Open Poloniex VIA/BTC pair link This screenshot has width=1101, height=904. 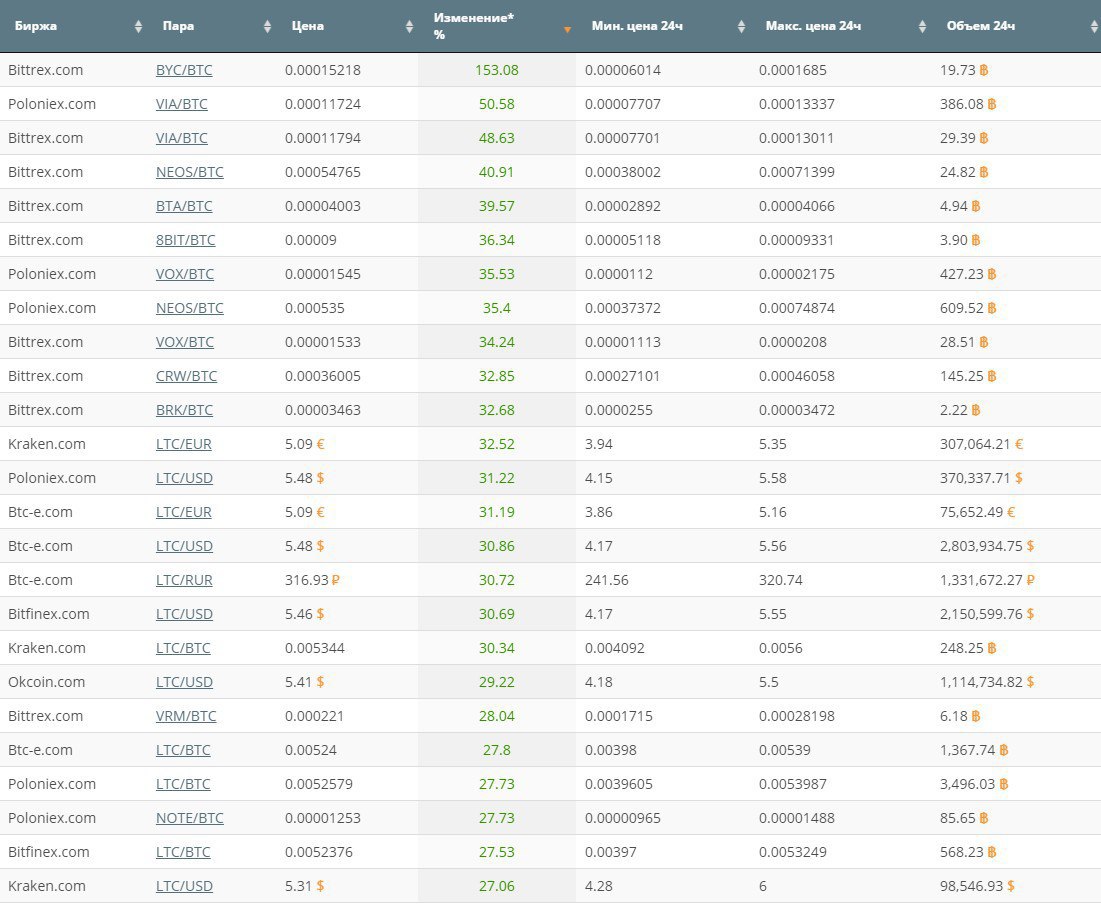tap(182, 104)
